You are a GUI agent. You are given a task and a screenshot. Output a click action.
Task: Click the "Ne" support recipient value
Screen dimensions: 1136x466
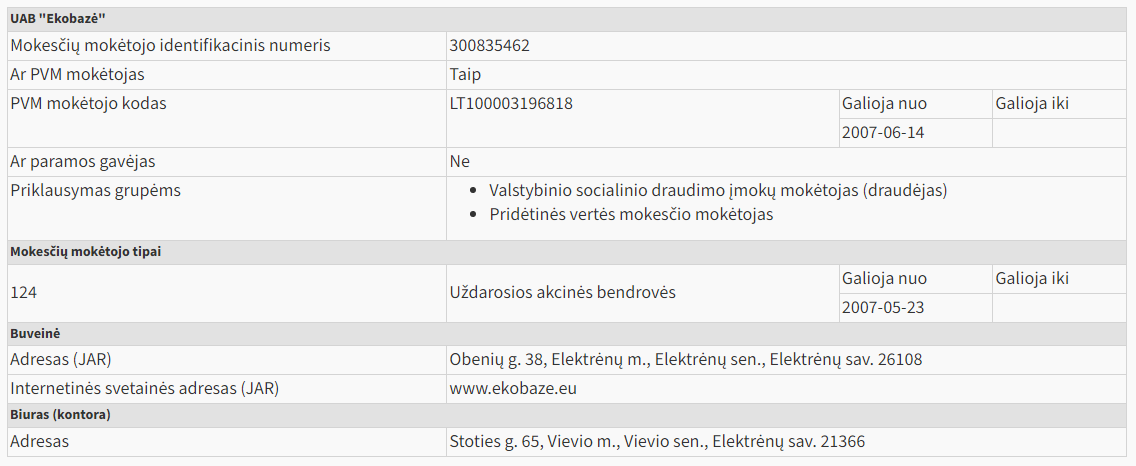460,162
